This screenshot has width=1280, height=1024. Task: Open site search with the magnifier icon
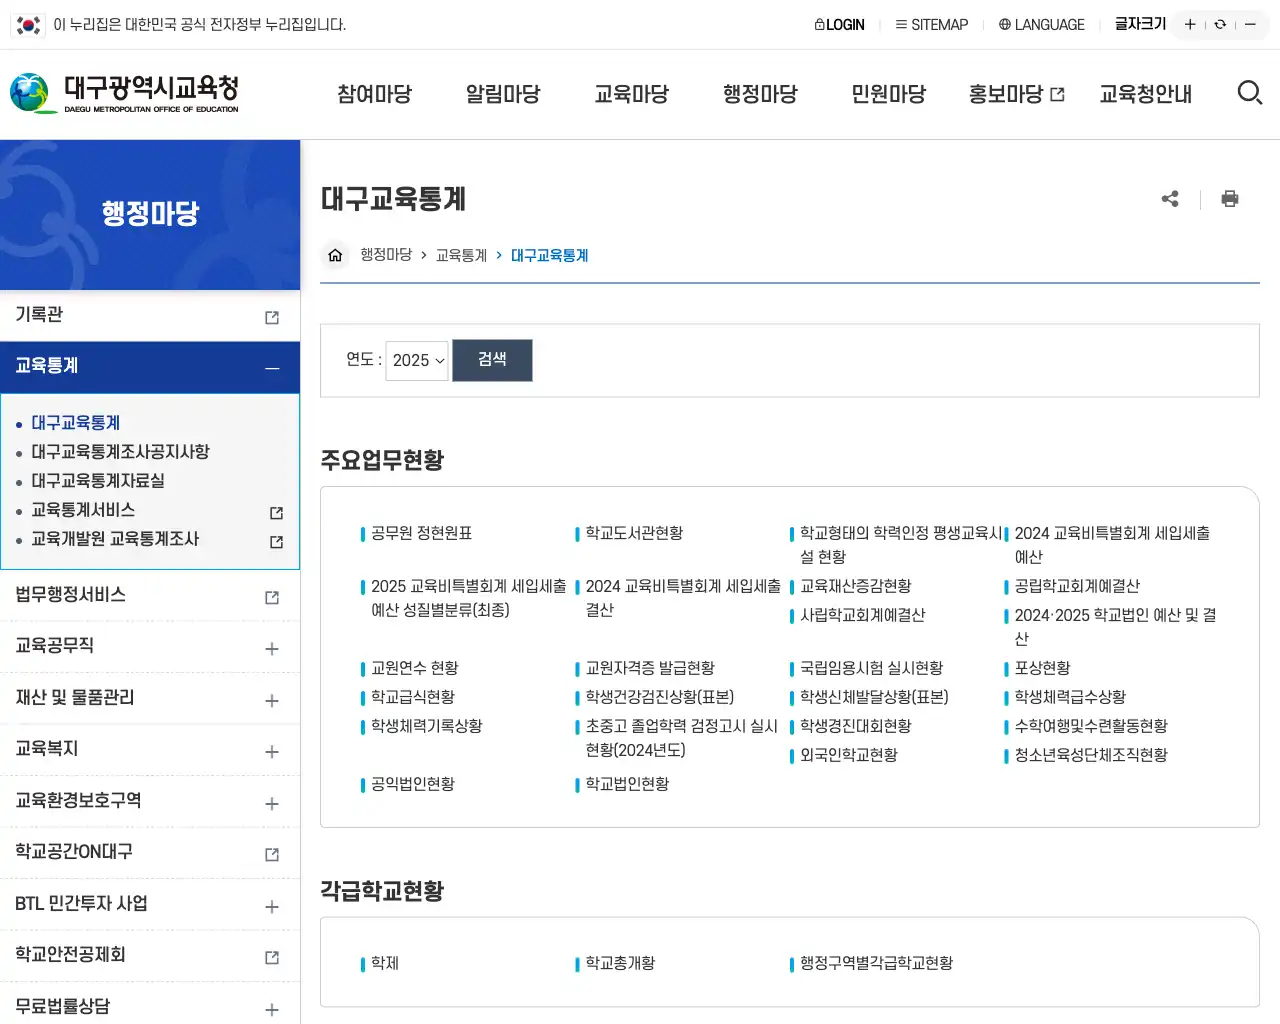point(1250,93)
